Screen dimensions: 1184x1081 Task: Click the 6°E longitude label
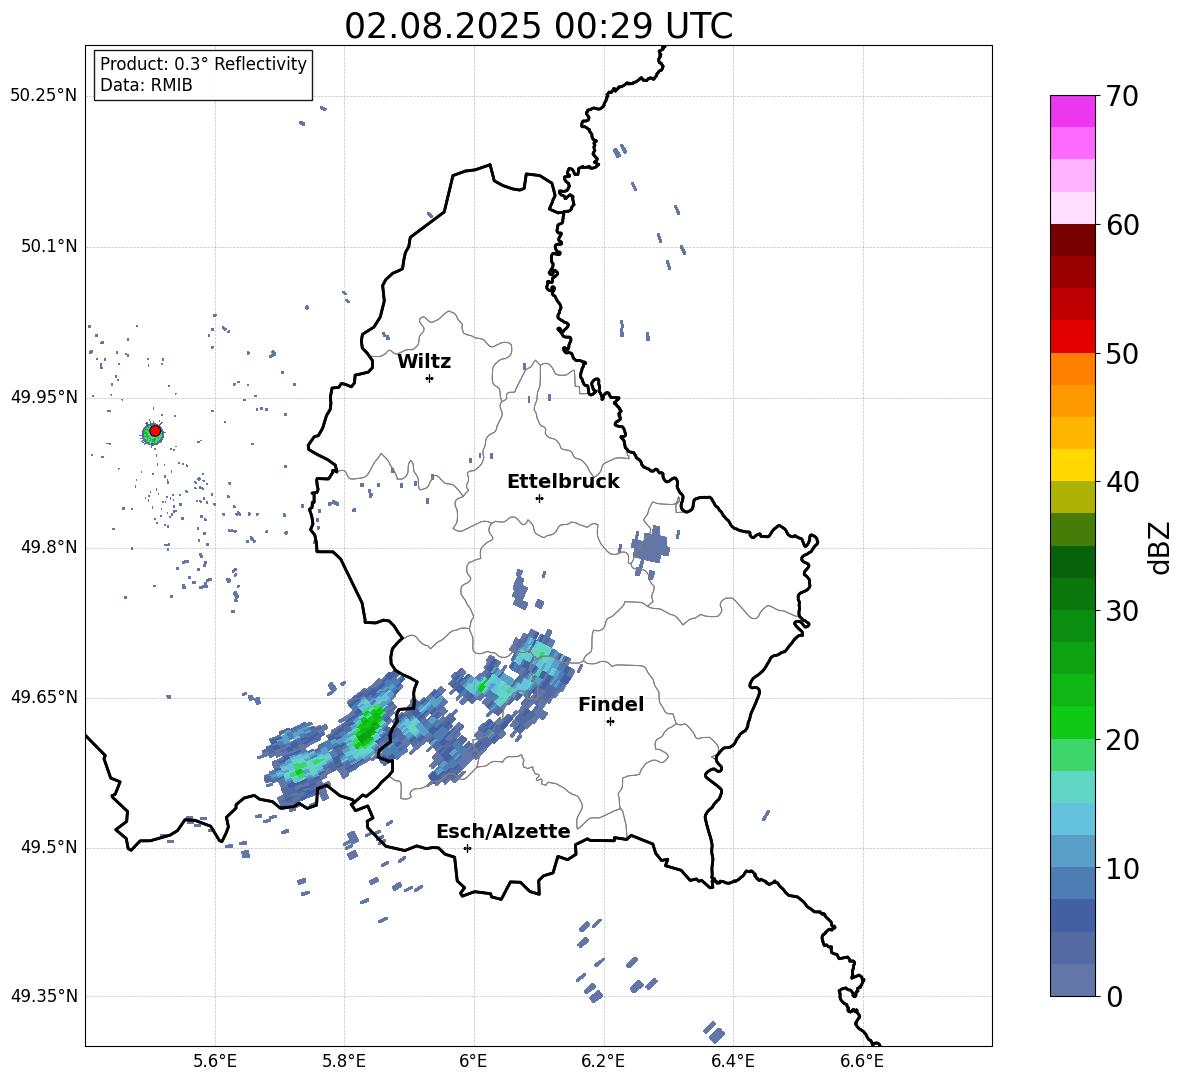pyautogui.click(x=473, y=1061)
